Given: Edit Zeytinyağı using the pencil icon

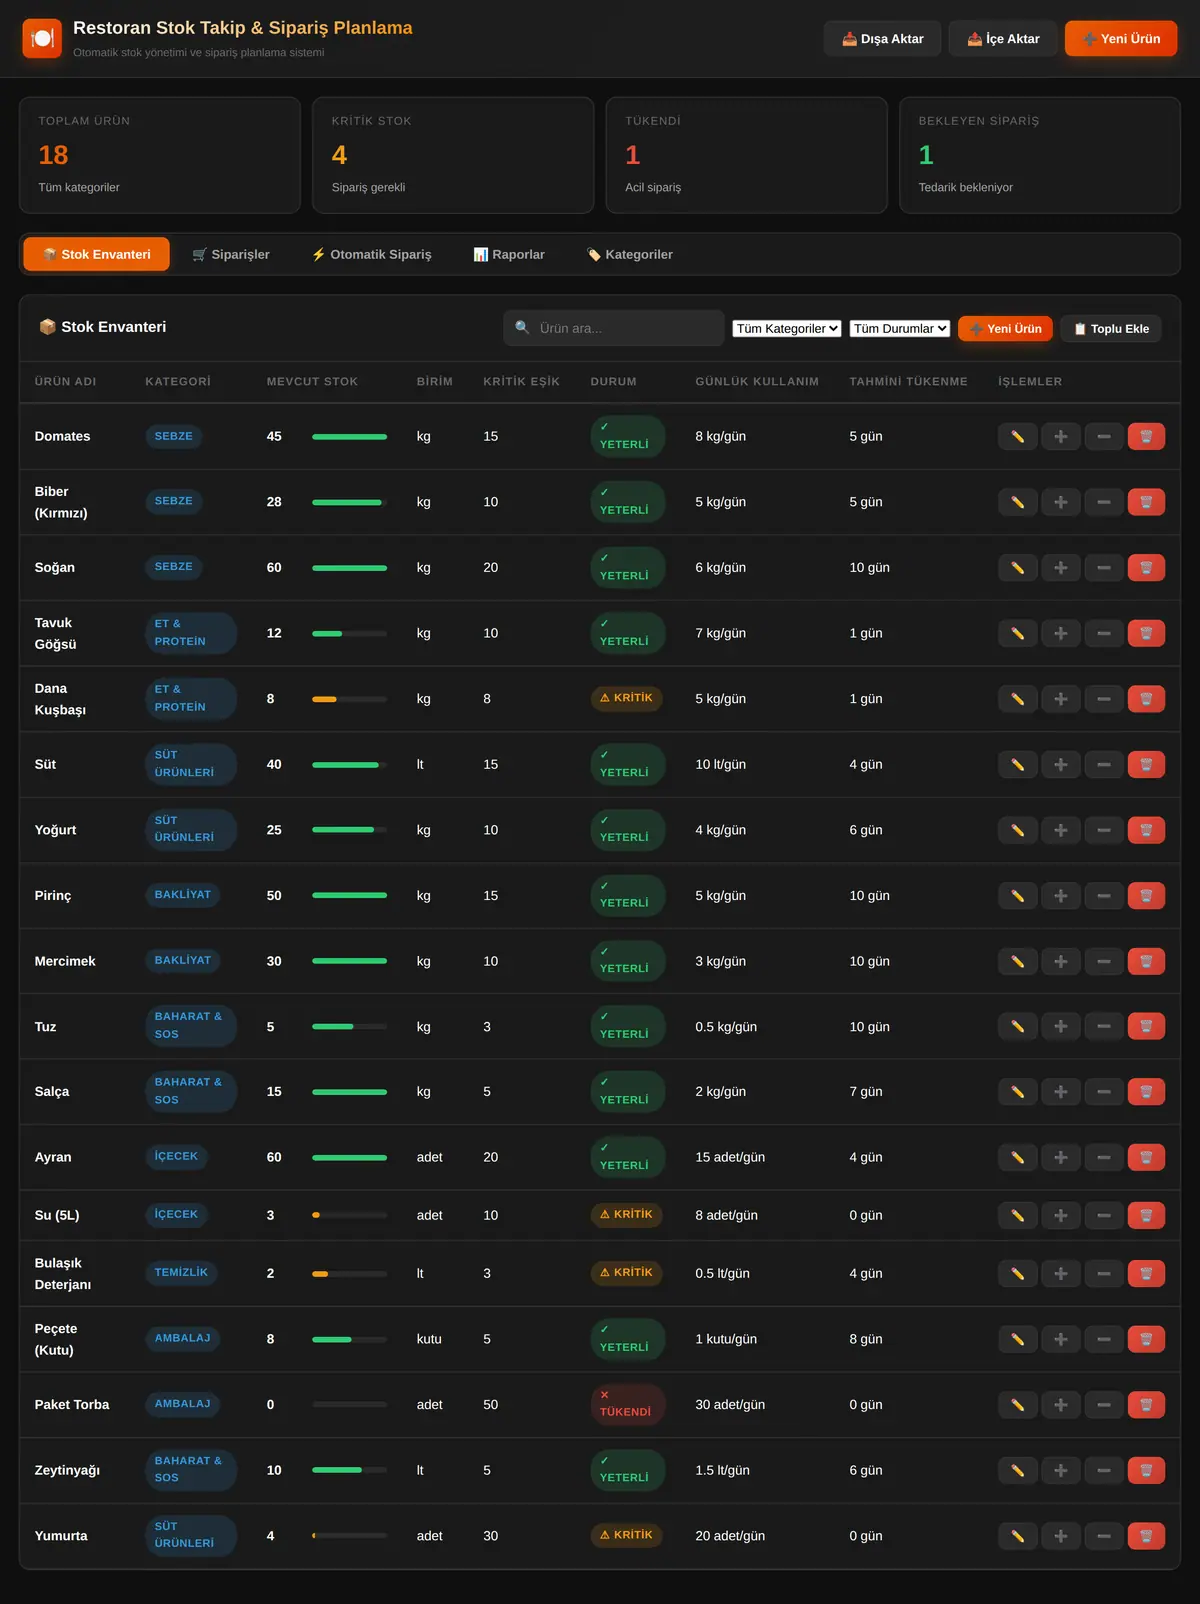Looking at the screenshot, I should (1017, 1470).
